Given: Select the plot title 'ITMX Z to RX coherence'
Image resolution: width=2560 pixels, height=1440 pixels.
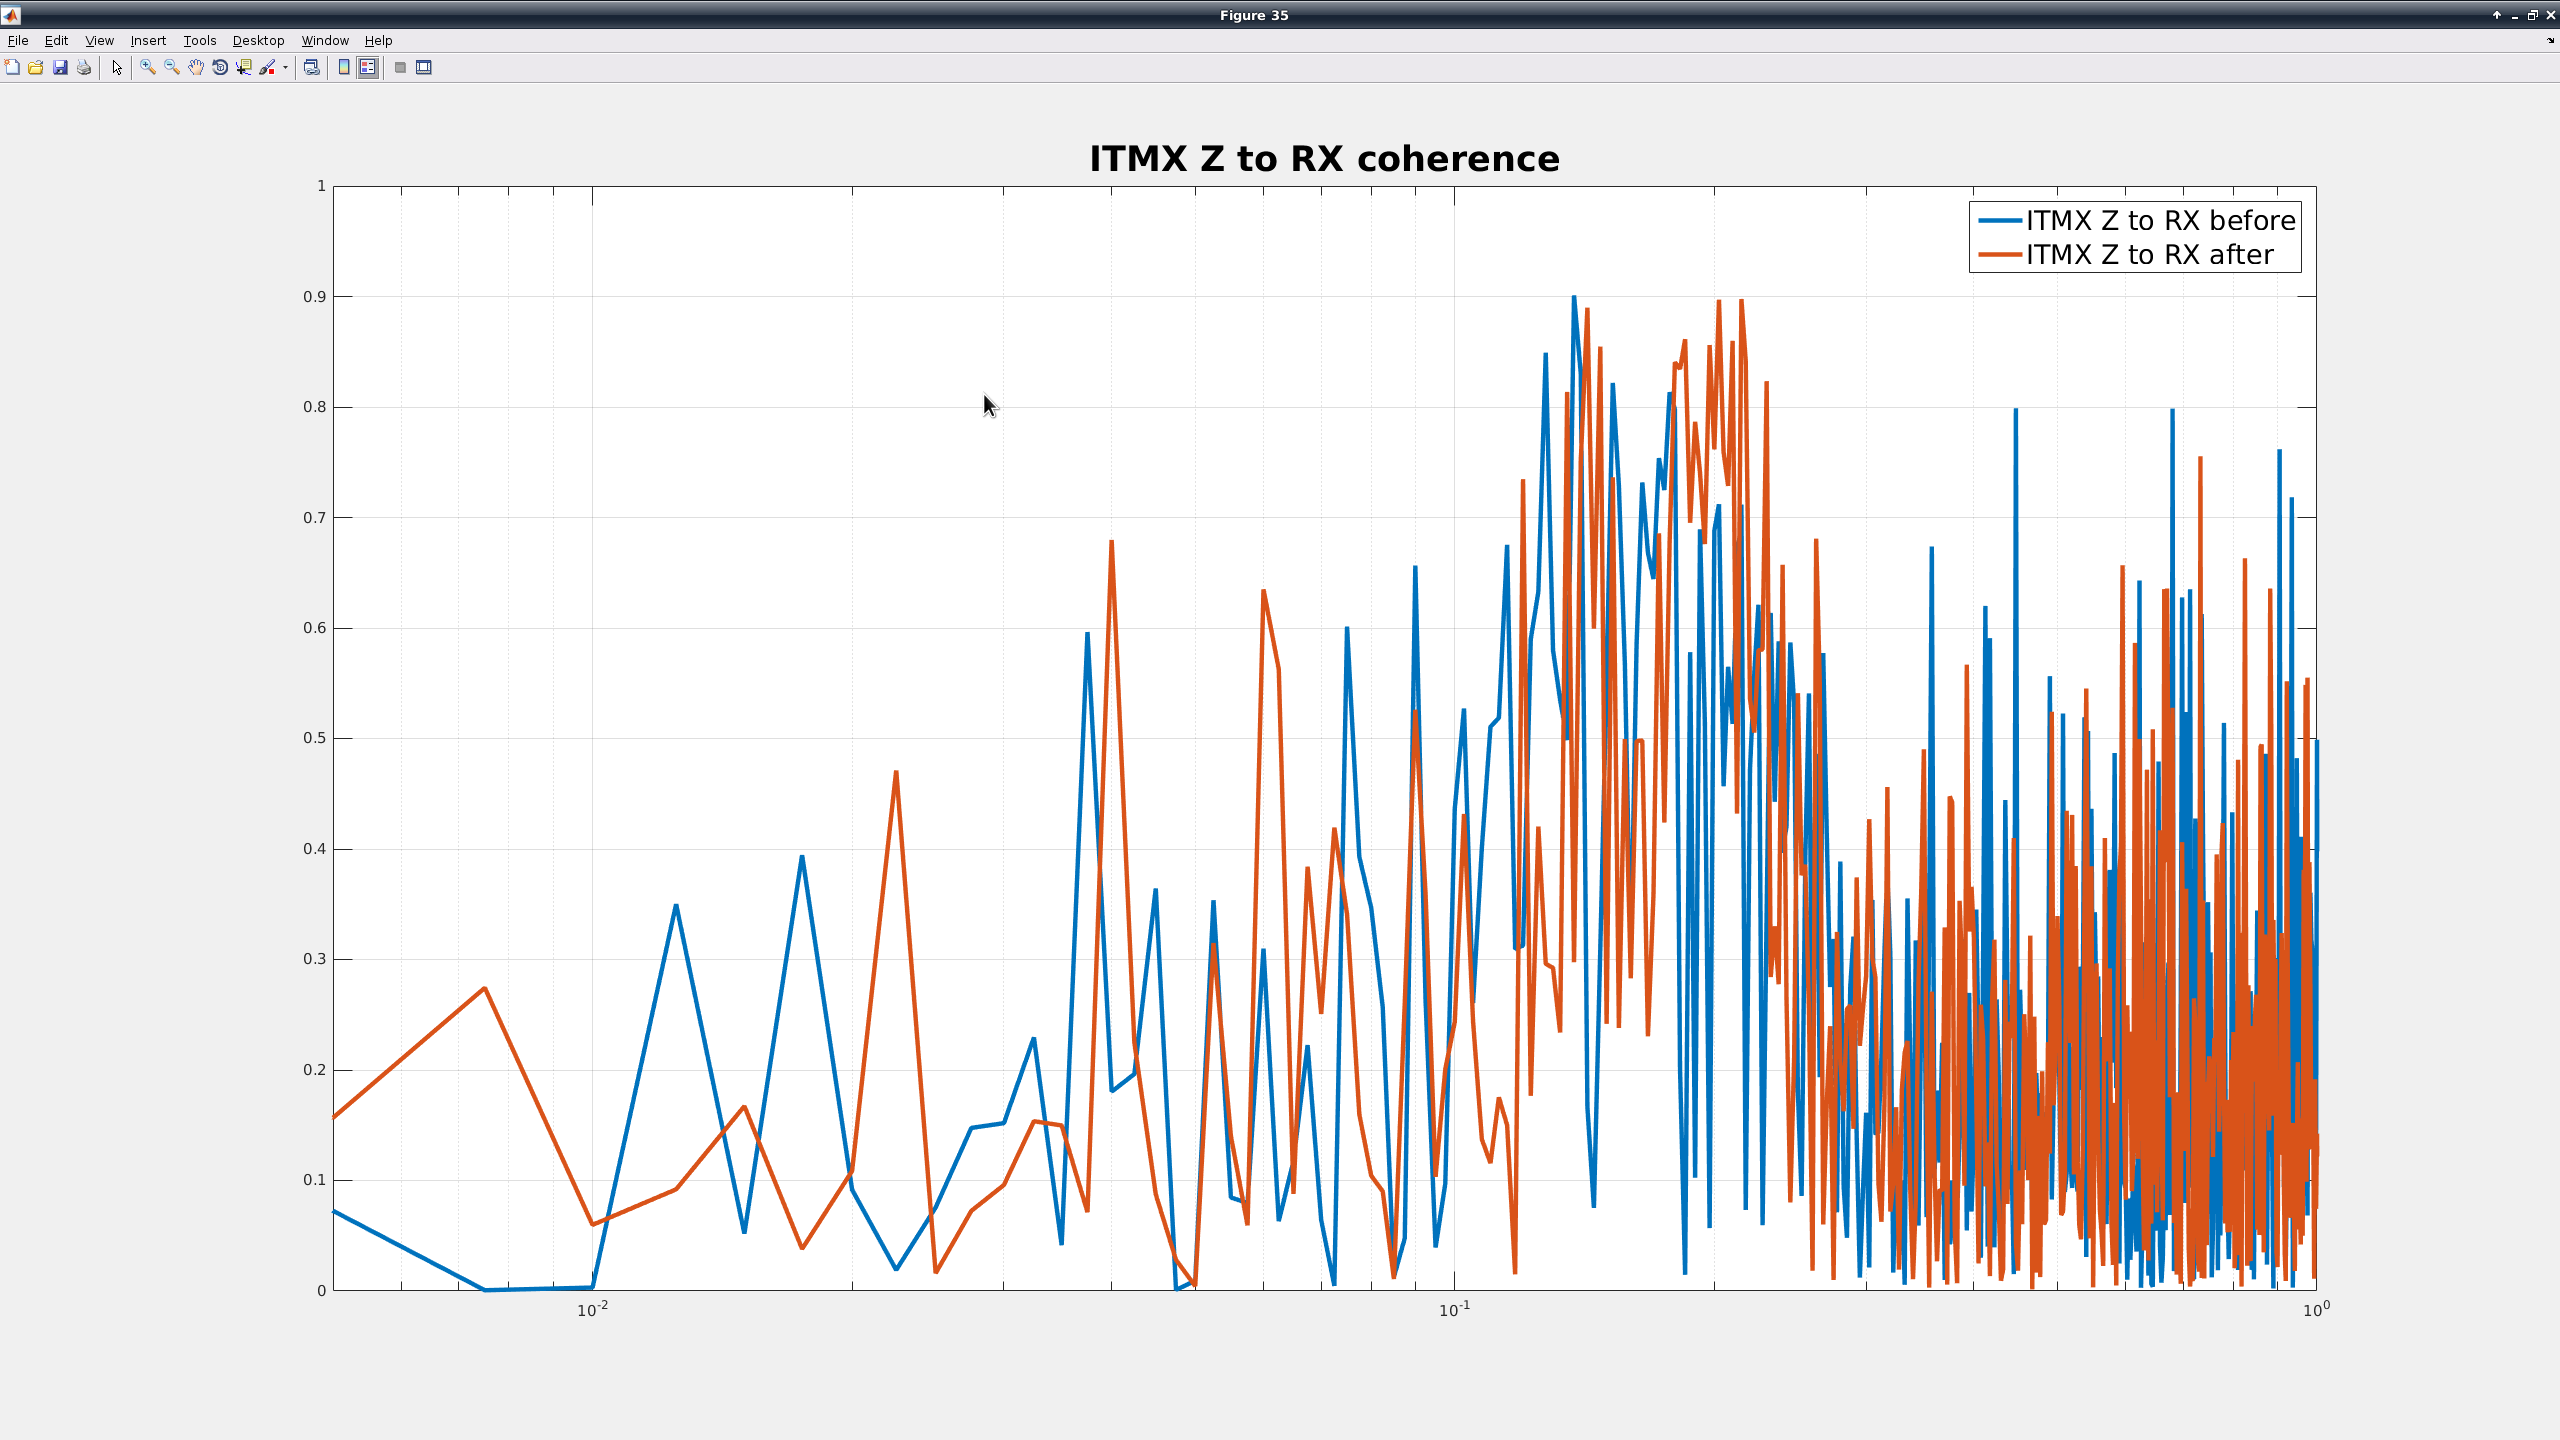Looking at the screenshot, I should 1324,158.
